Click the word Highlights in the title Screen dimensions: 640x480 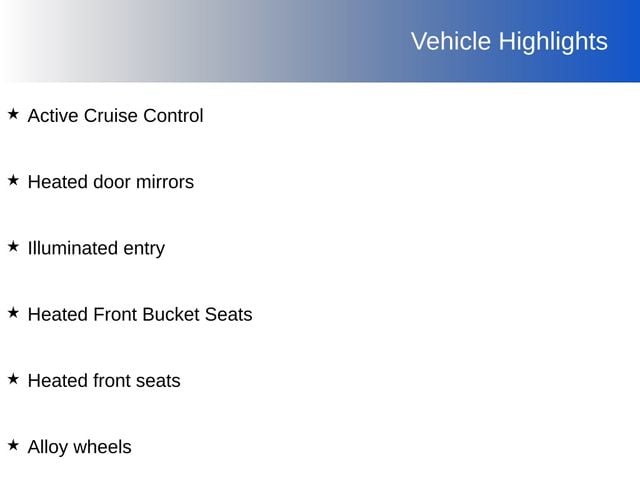pyautogui.click(x=553, y=41)
